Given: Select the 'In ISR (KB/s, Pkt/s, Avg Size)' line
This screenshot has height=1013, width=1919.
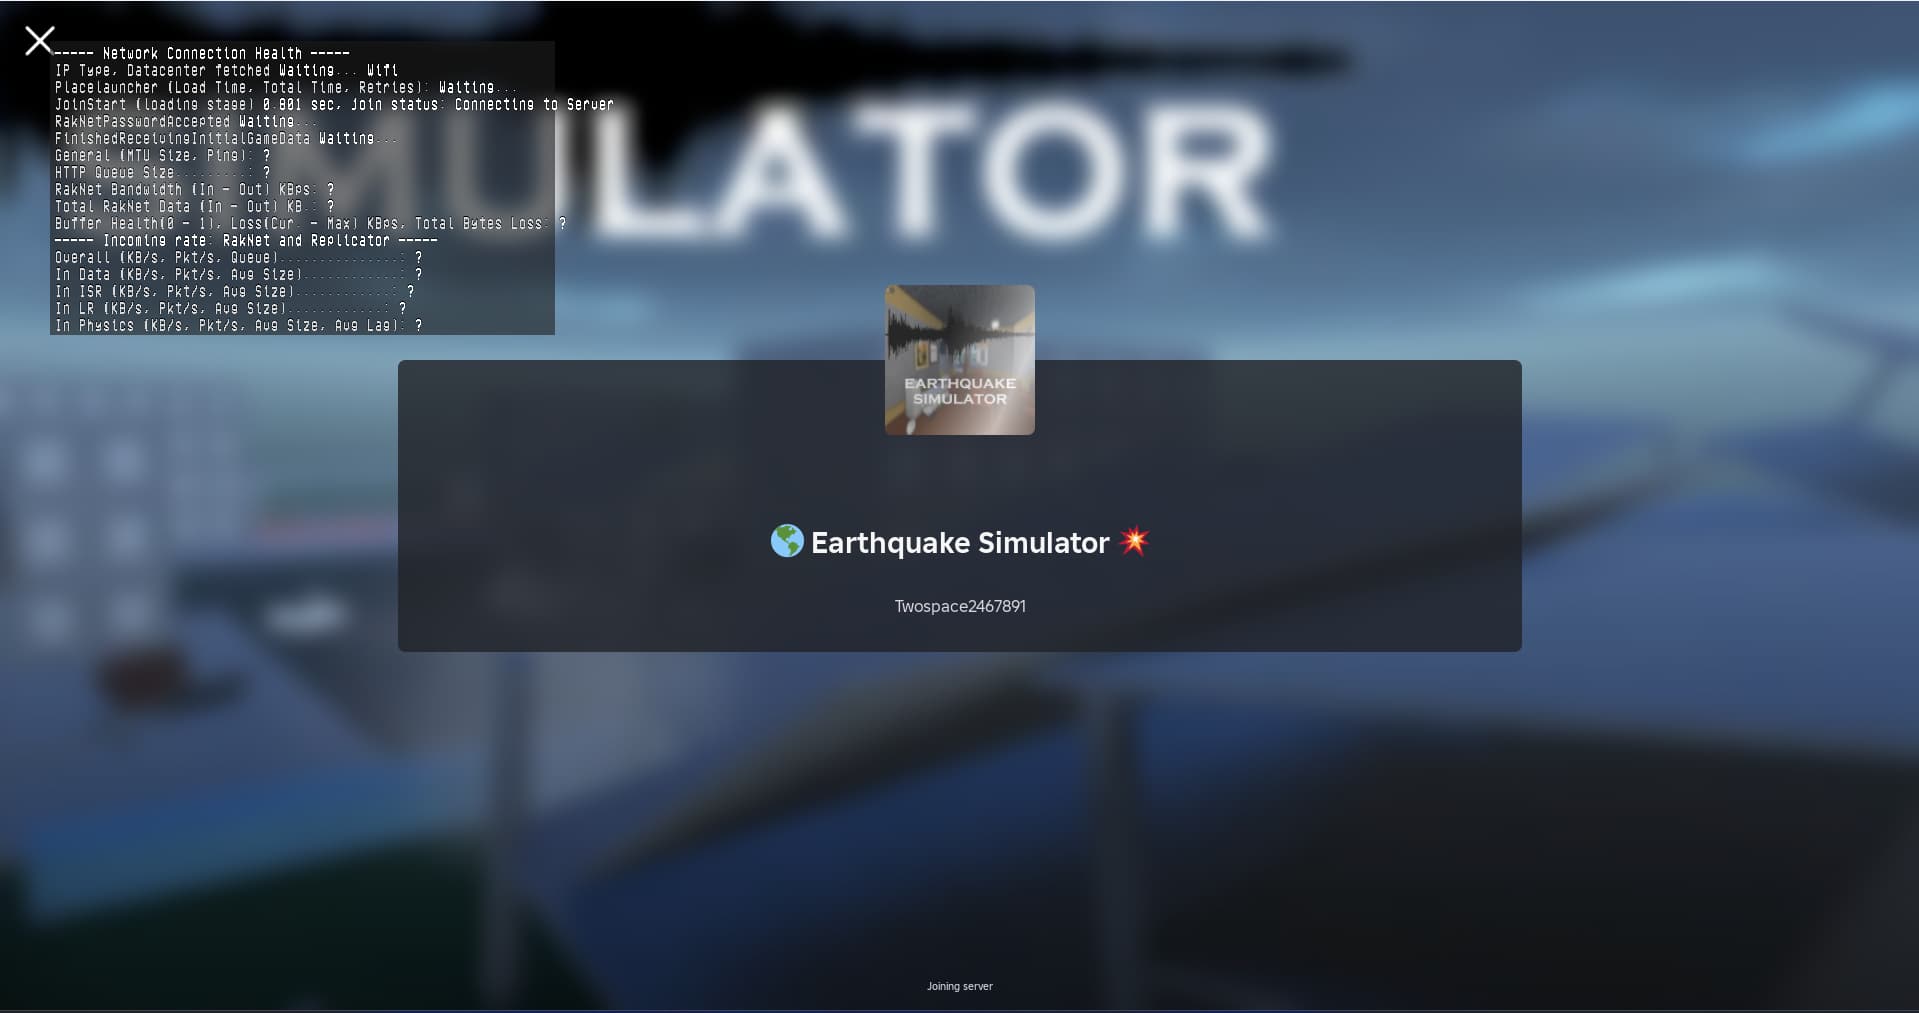Looking at the screenshot, I should [x=235, y=291].
